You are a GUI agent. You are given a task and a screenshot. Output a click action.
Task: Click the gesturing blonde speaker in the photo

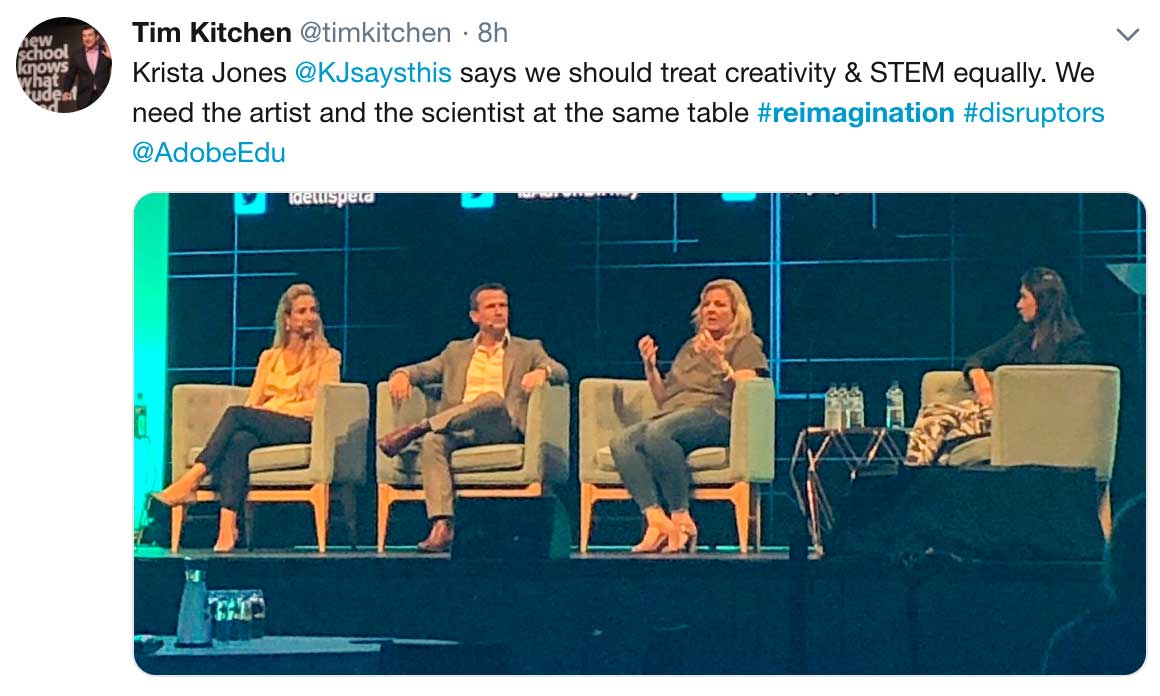pos(690,390)
